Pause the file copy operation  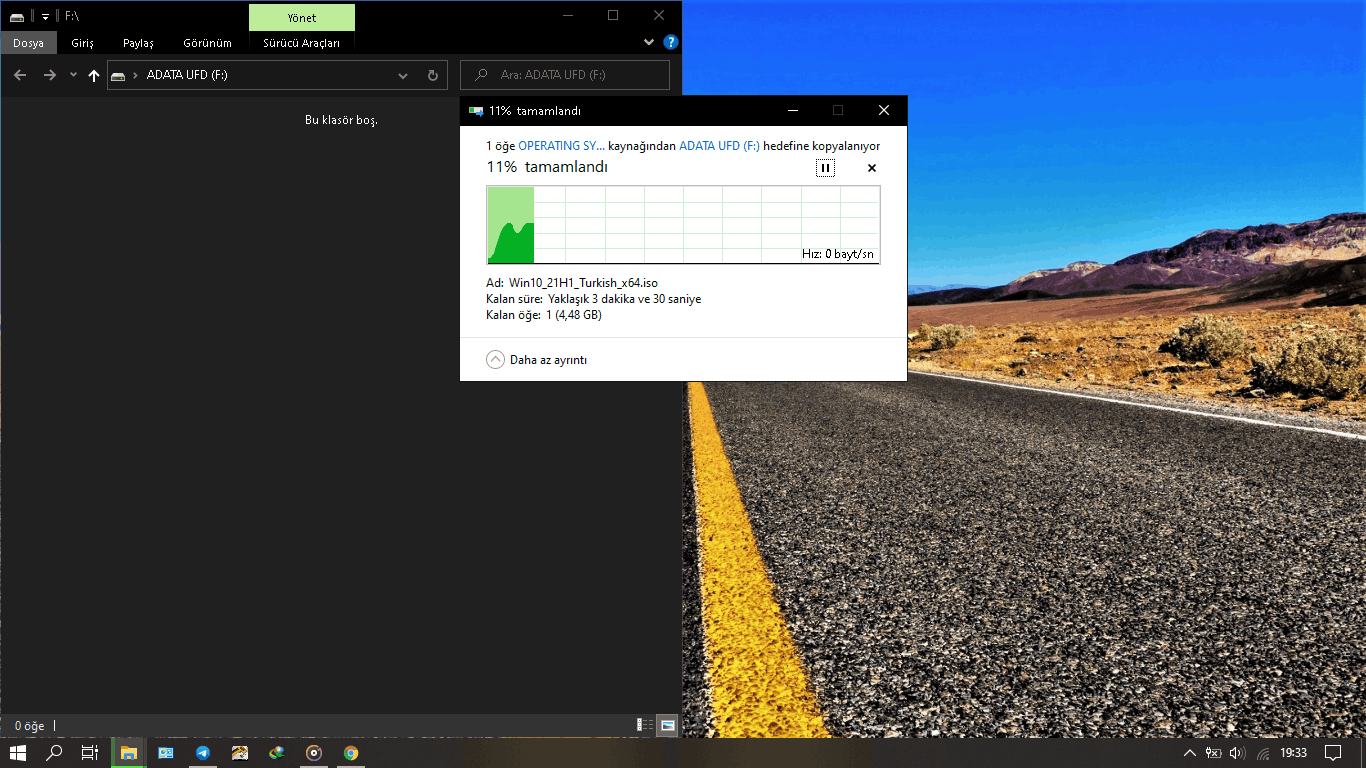point(825,168)
